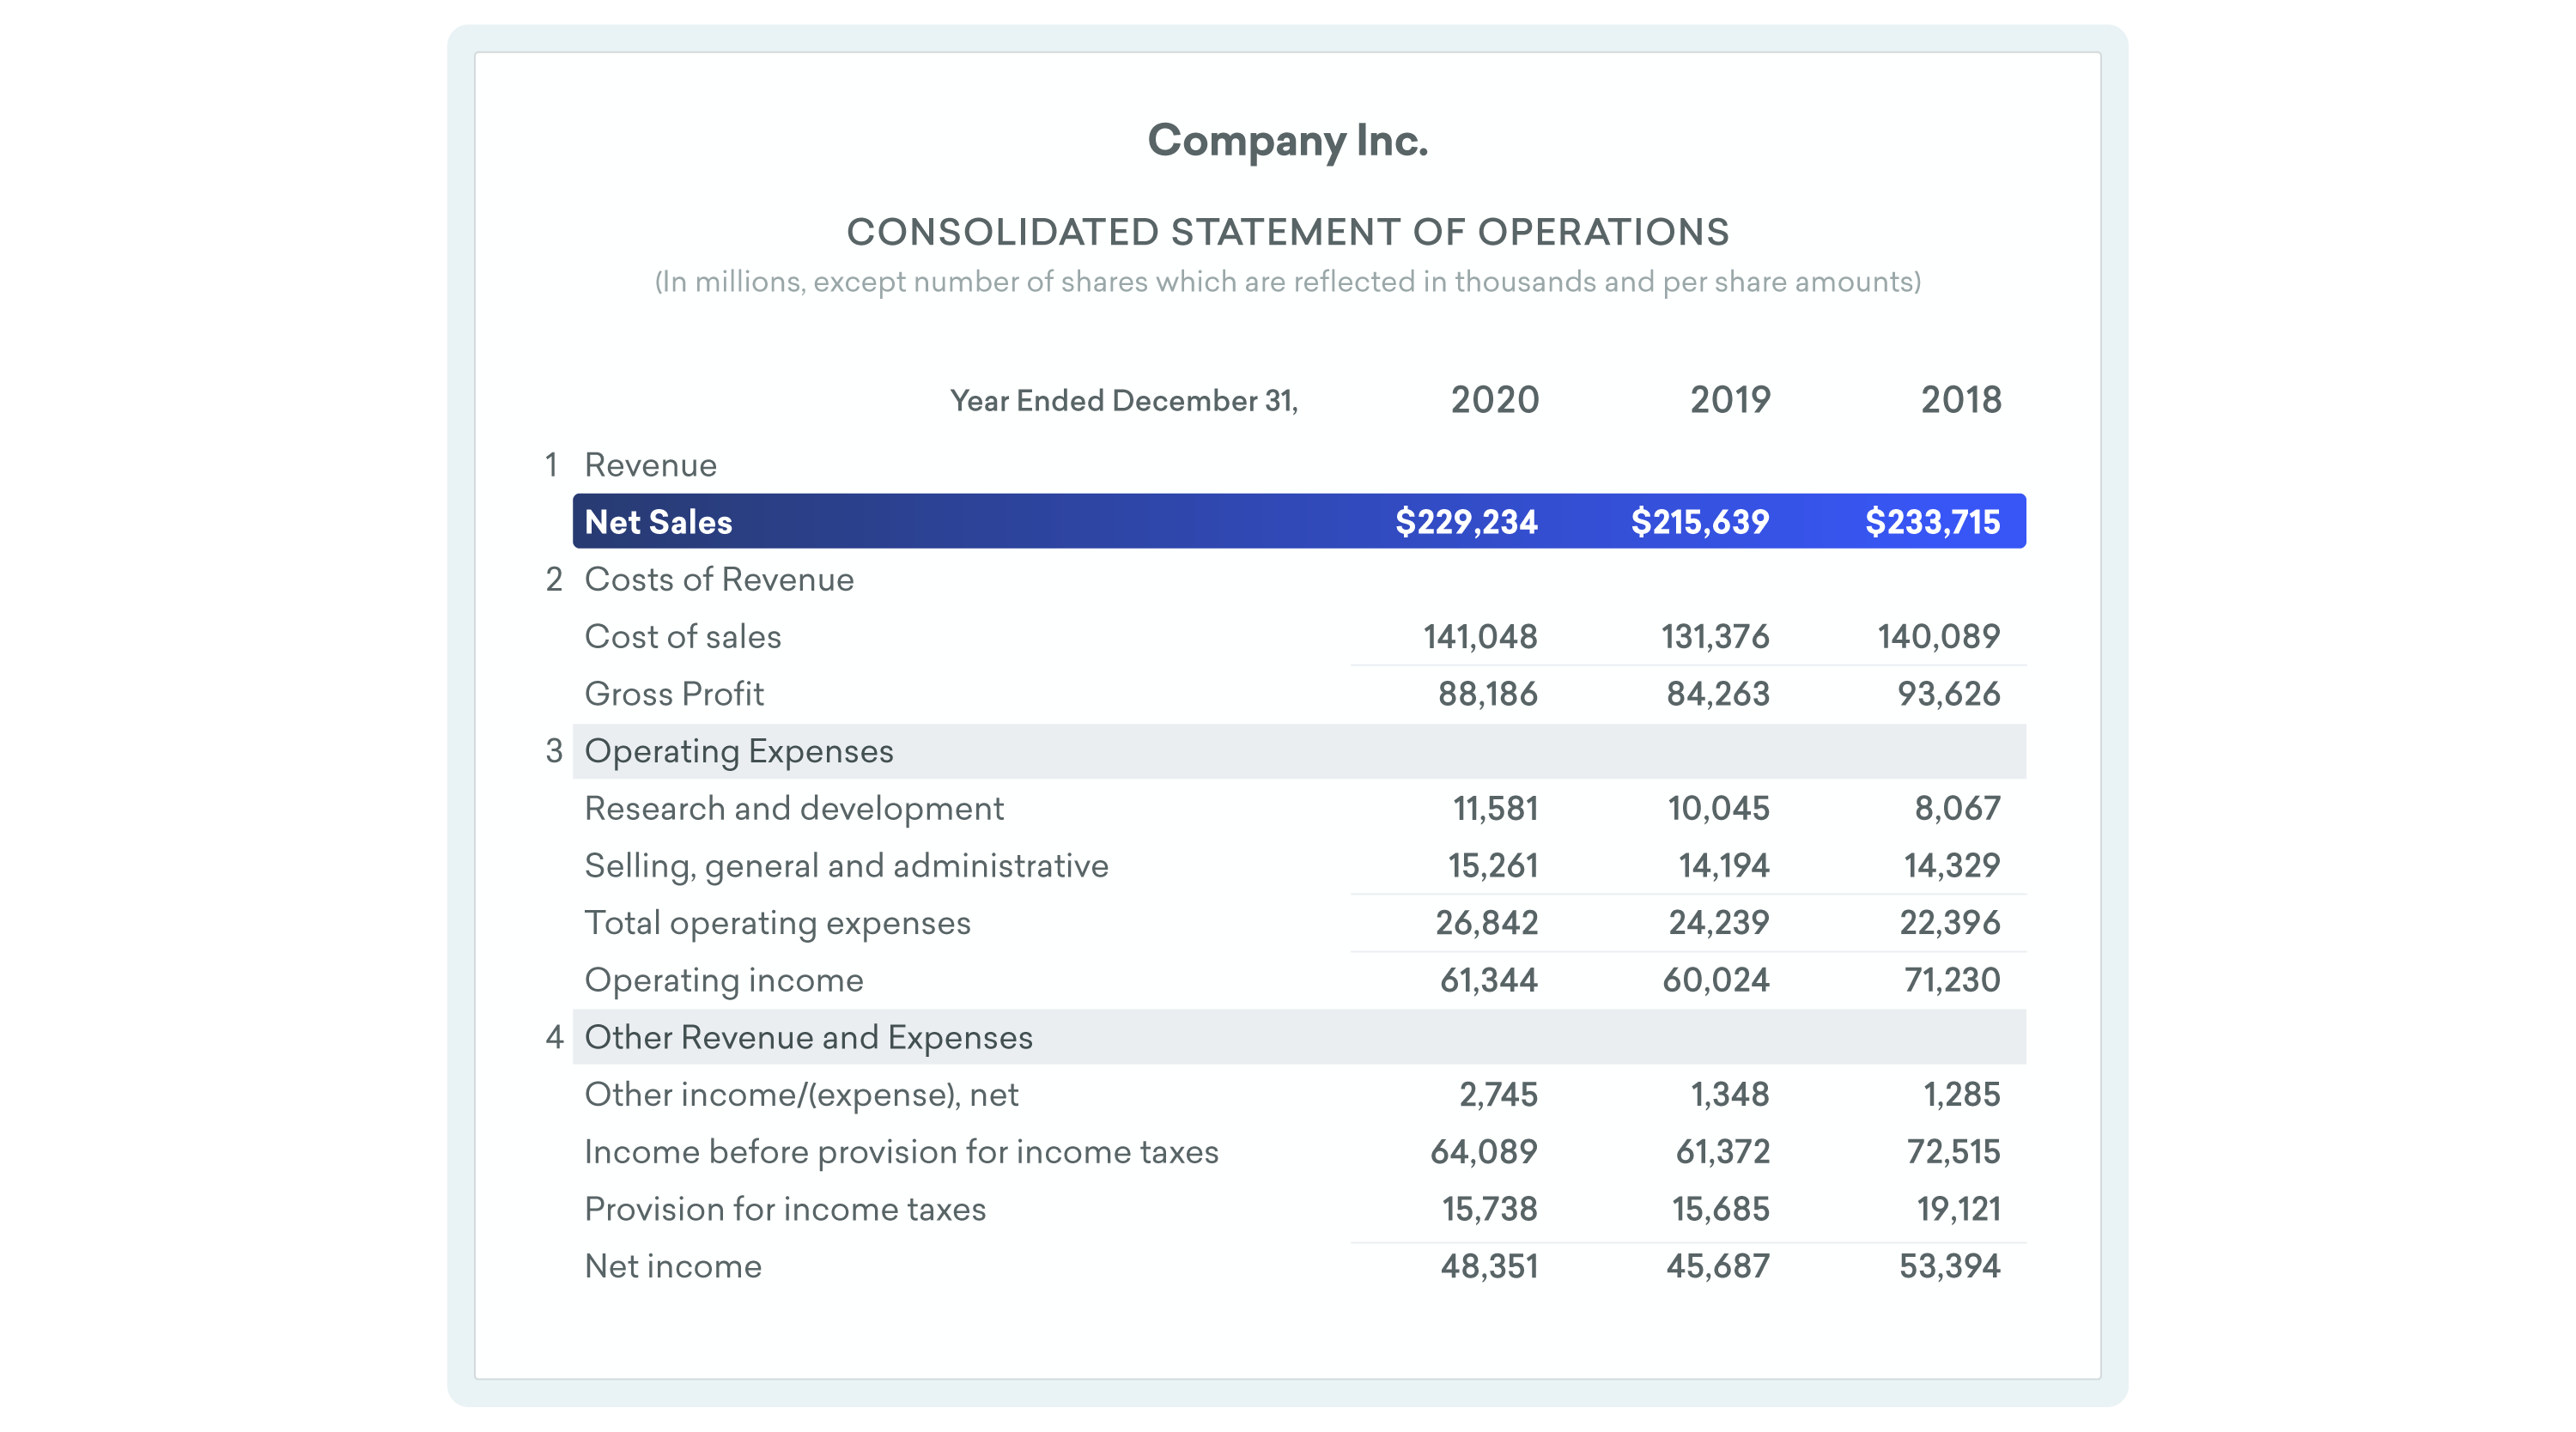This screenshot has width=2576, height=1432.
Task: Click the Consolidated Statement of Operations heading
Action: tap(1288, 232)
